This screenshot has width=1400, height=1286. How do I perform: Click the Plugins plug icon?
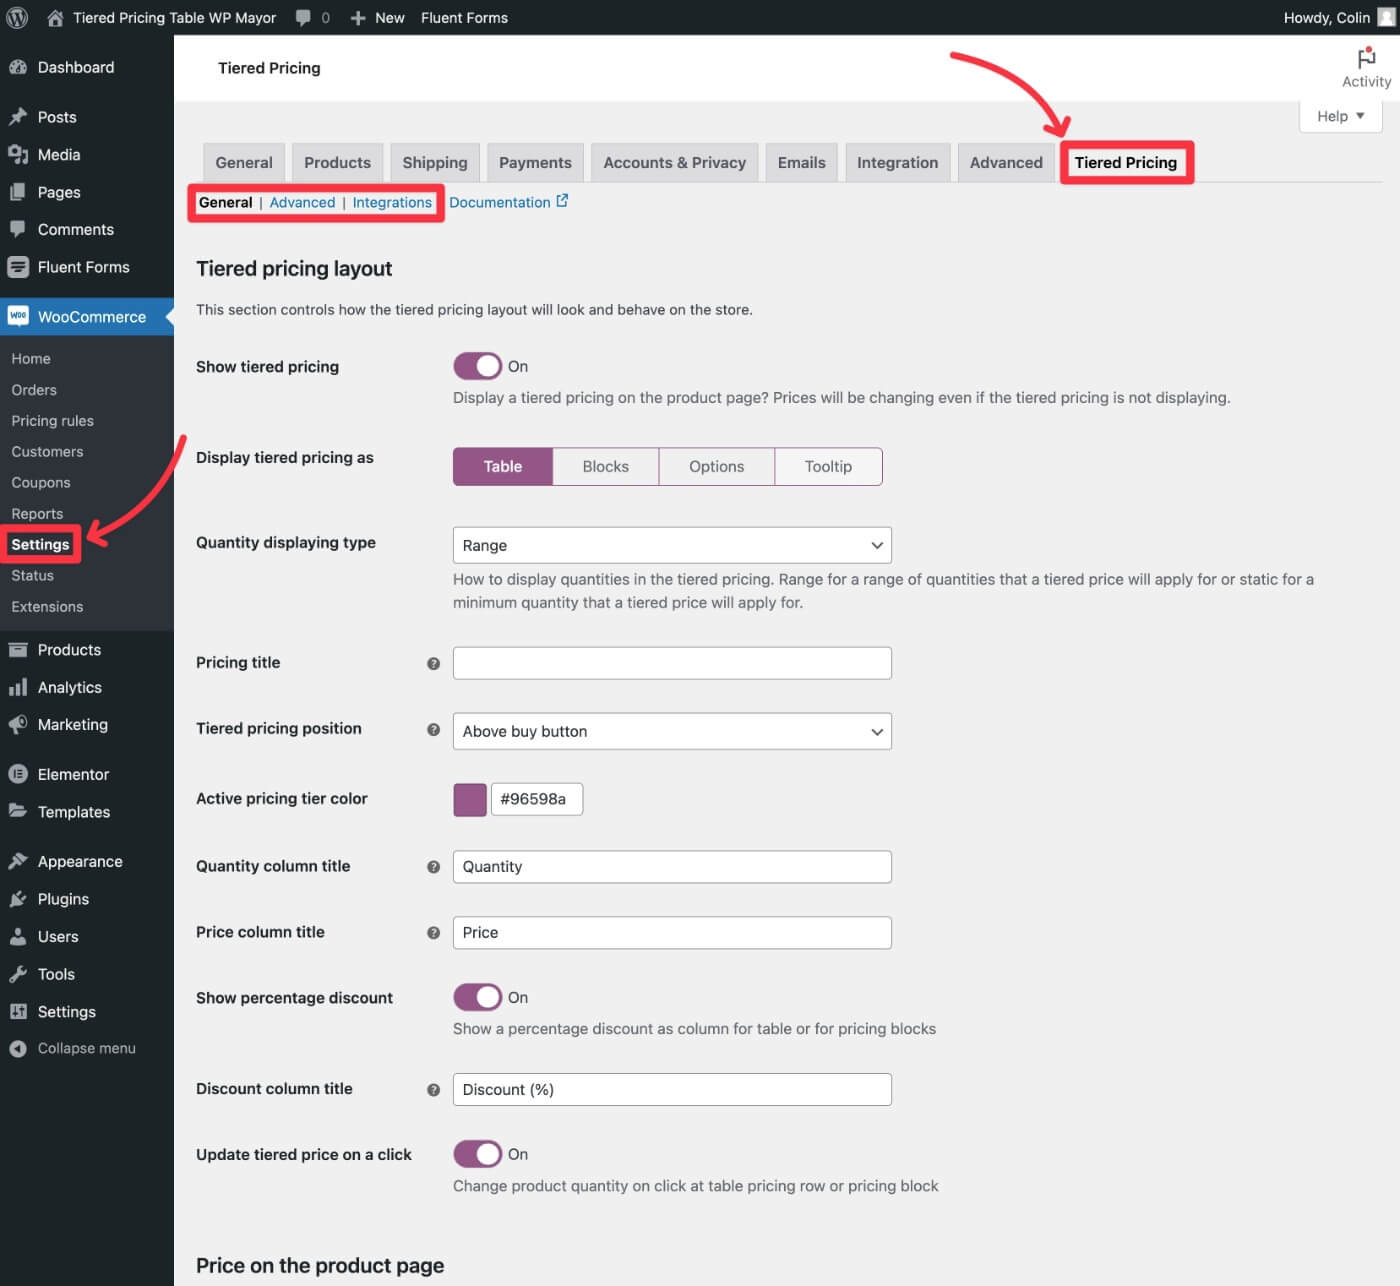coord(18,899)
